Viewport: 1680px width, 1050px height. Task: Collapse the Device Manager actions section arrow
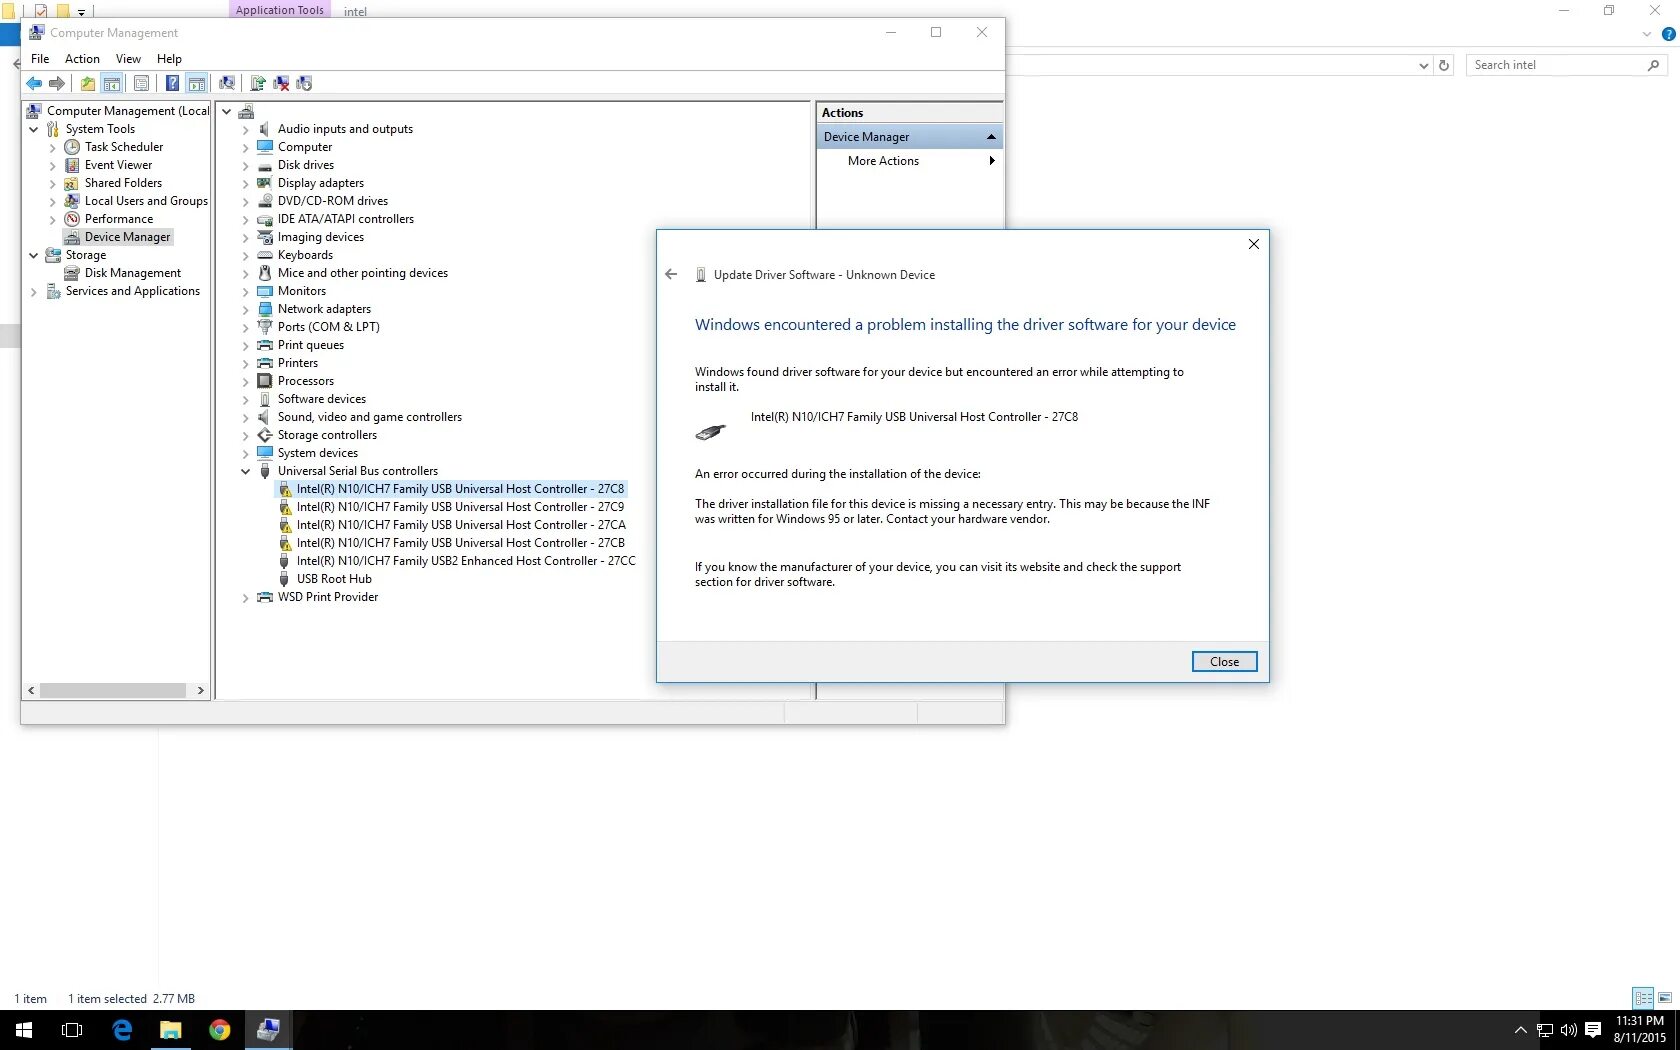click(x=991, y=137)
